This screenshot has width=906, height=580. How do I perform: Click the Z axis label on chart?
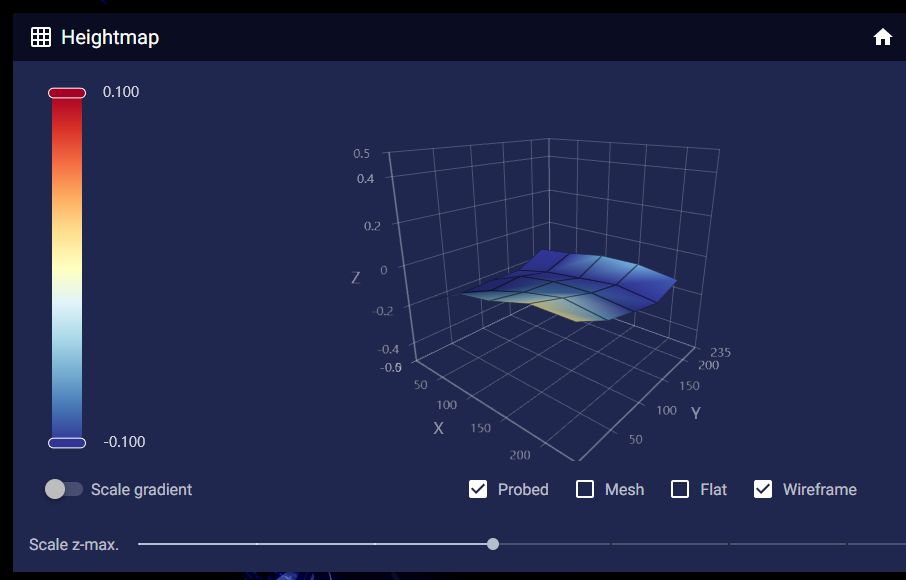[356, 278]
